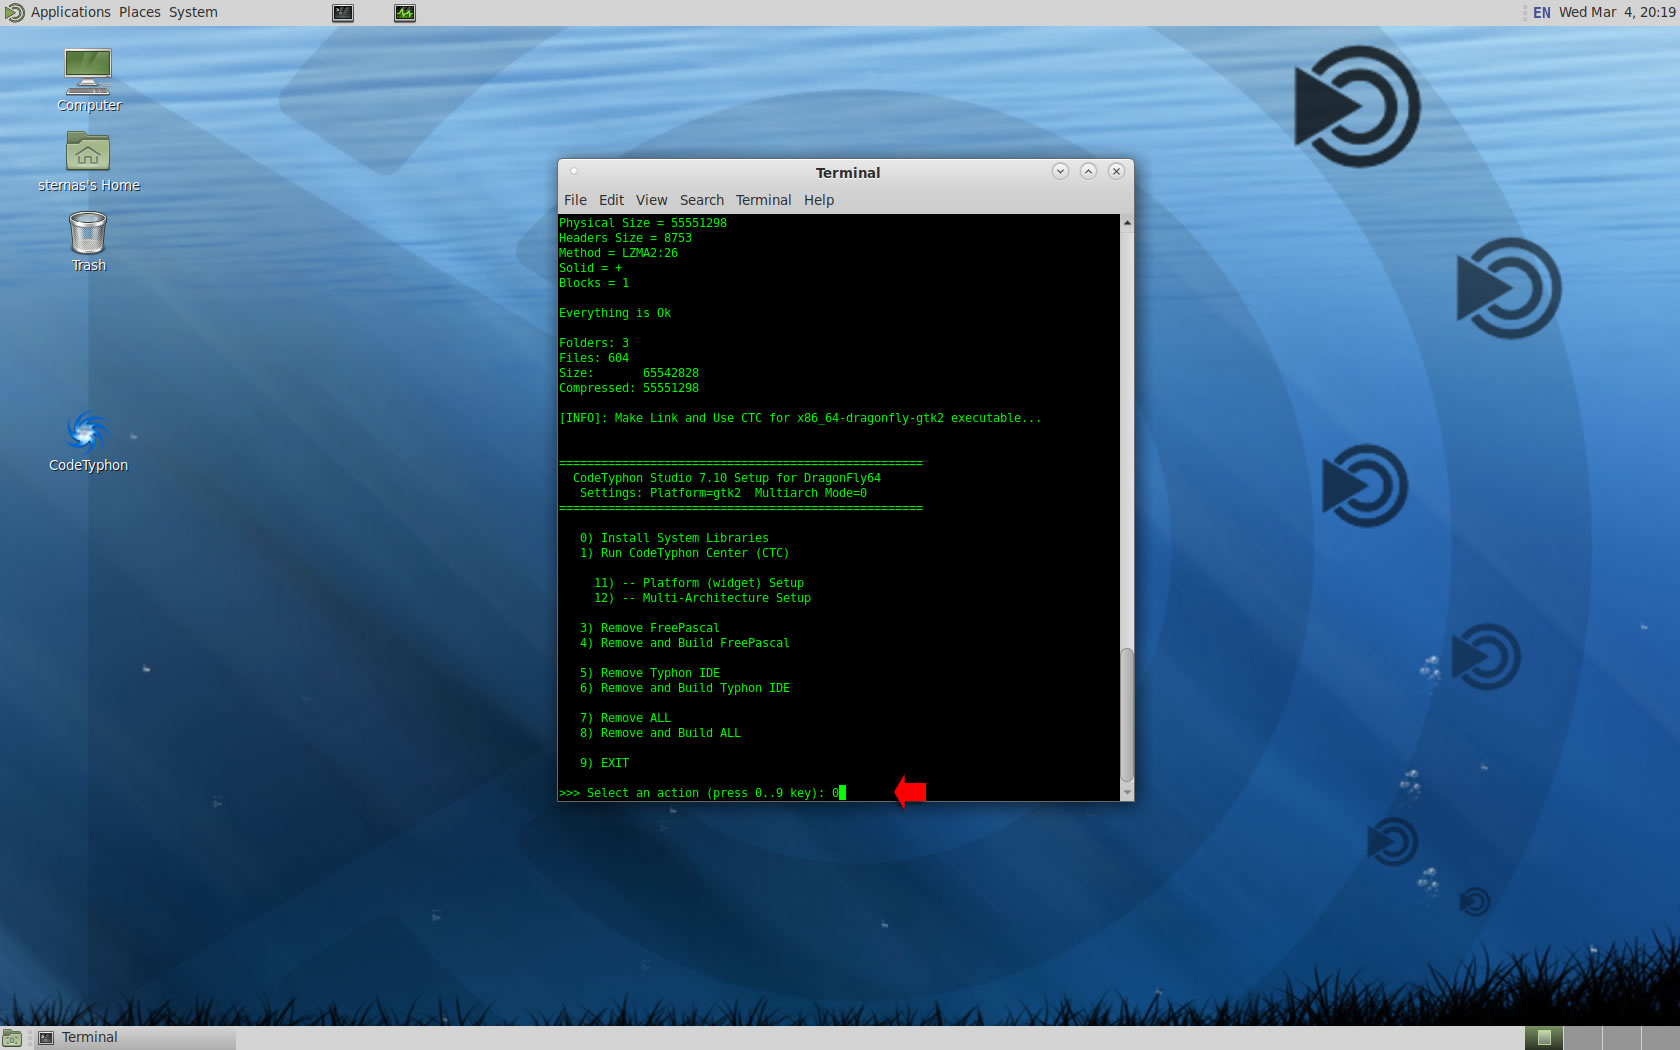Click the 'Platform (widget) Setup' line
The image size is (1680, 1050).
click(699, 583)
